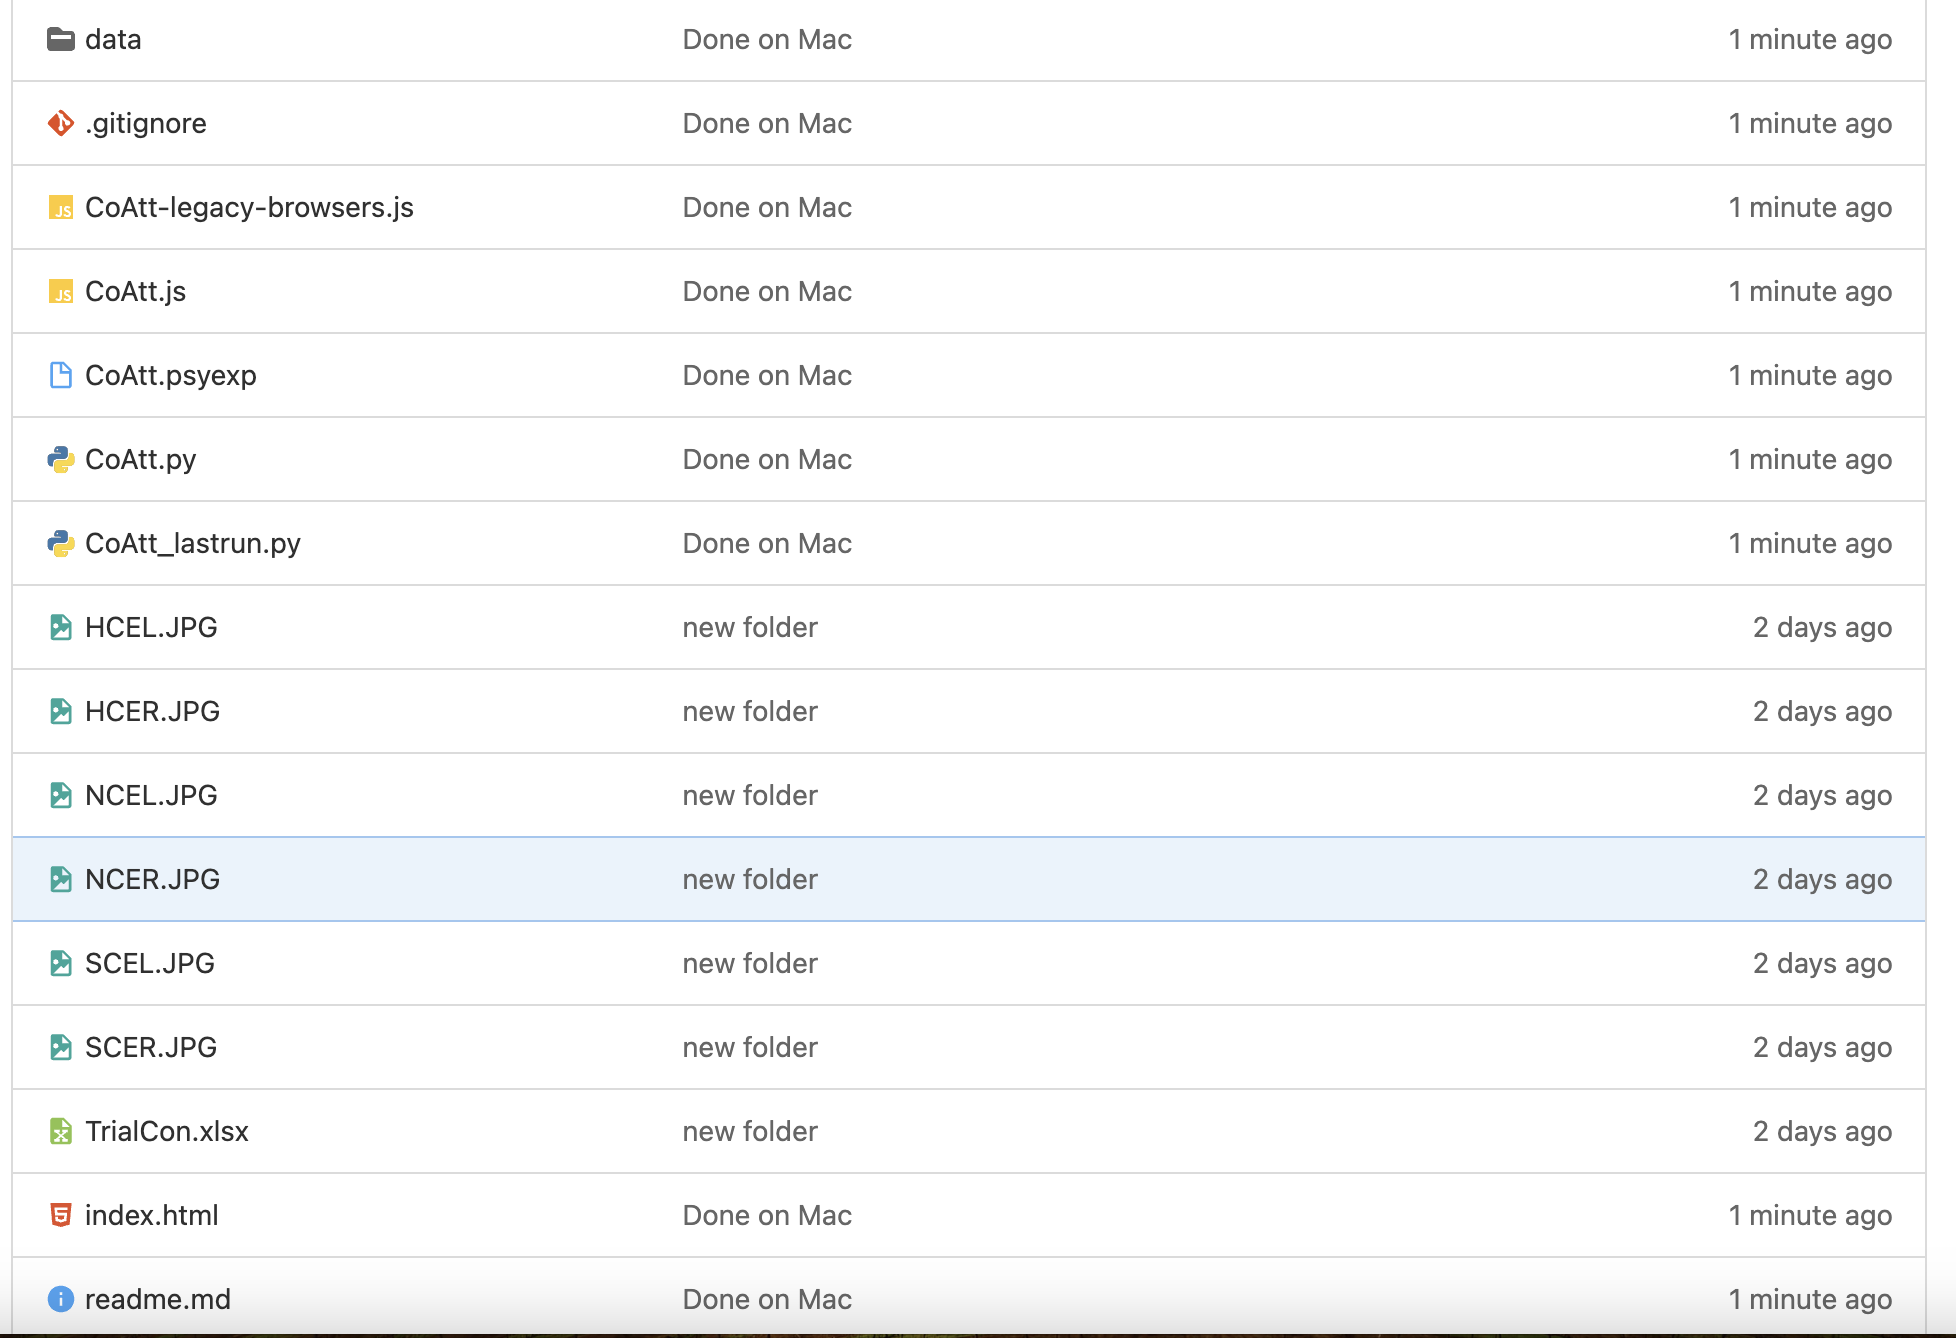
Task: Open the CoAtt.js file link
Action: click(x=135, y=291)
